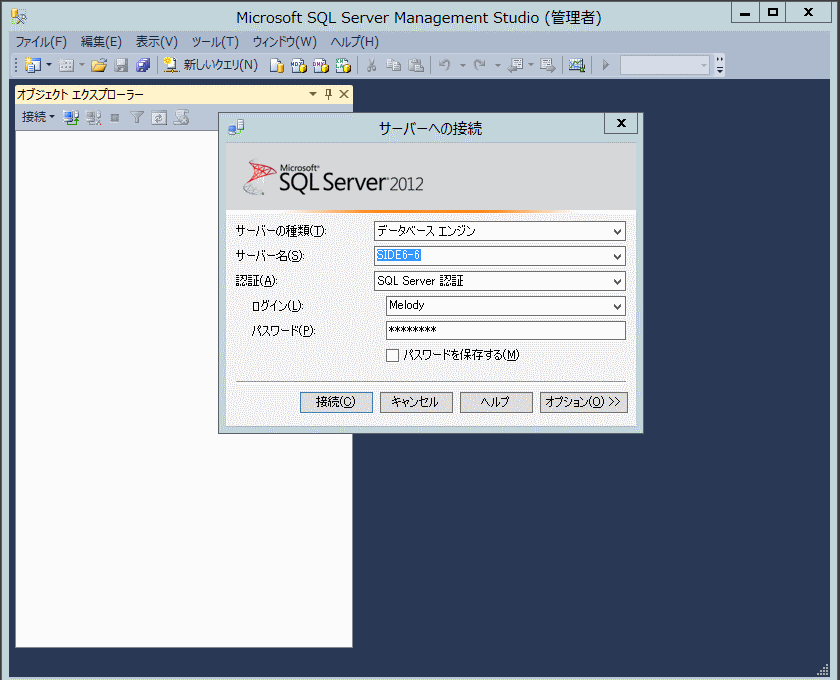The height and width of the screenshot is (680, 840).
Task: Click the DMX query icon
Action: (320, 65)
